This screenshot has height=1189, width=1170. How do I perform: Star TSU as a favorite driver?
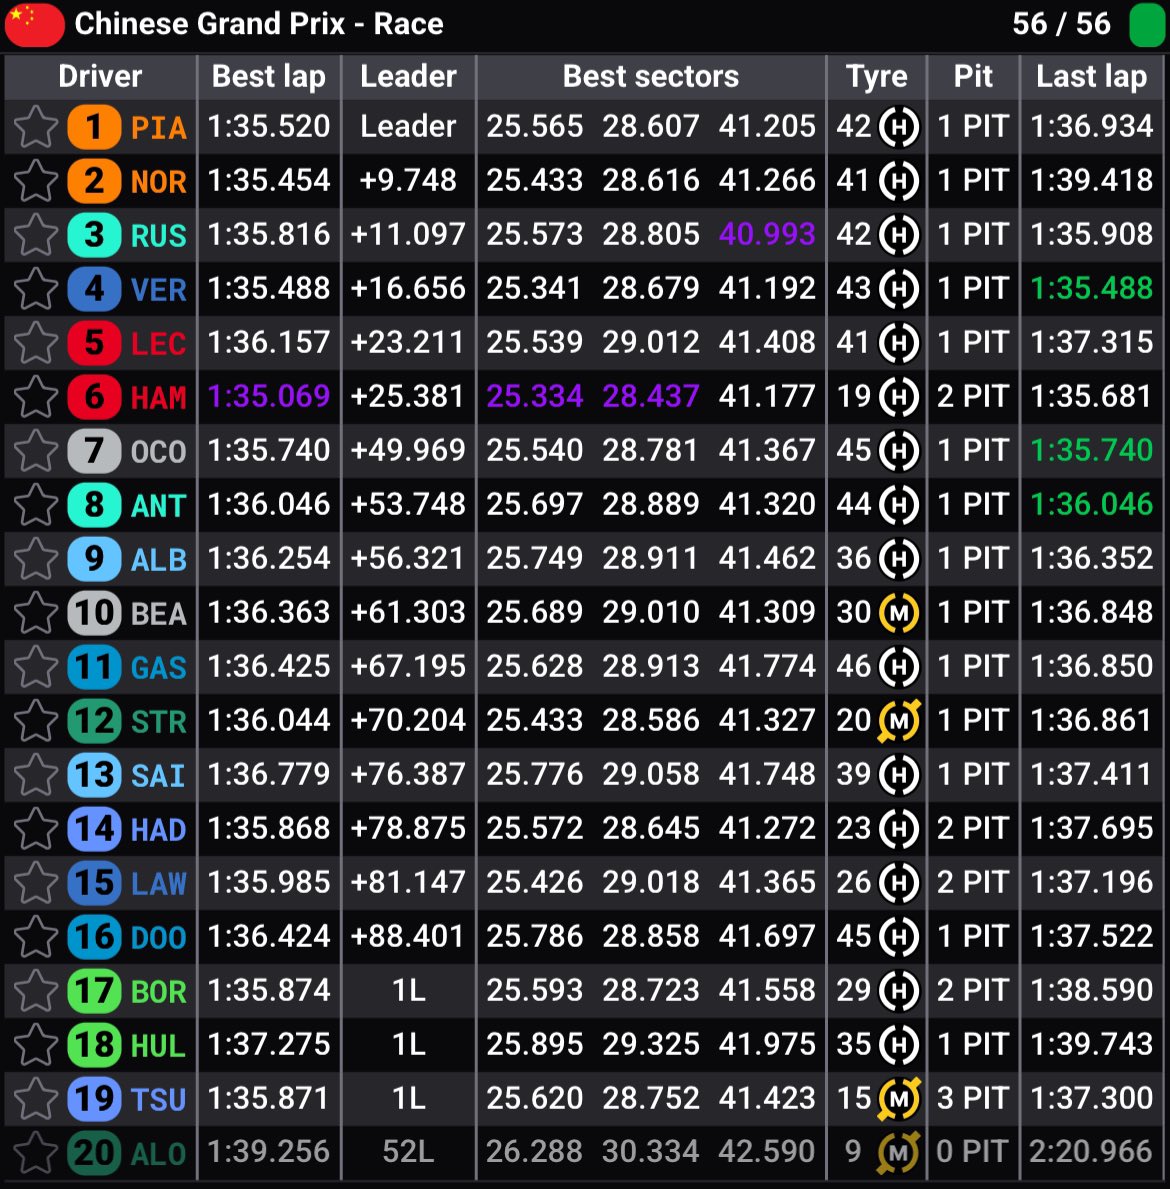(36, 1099)
